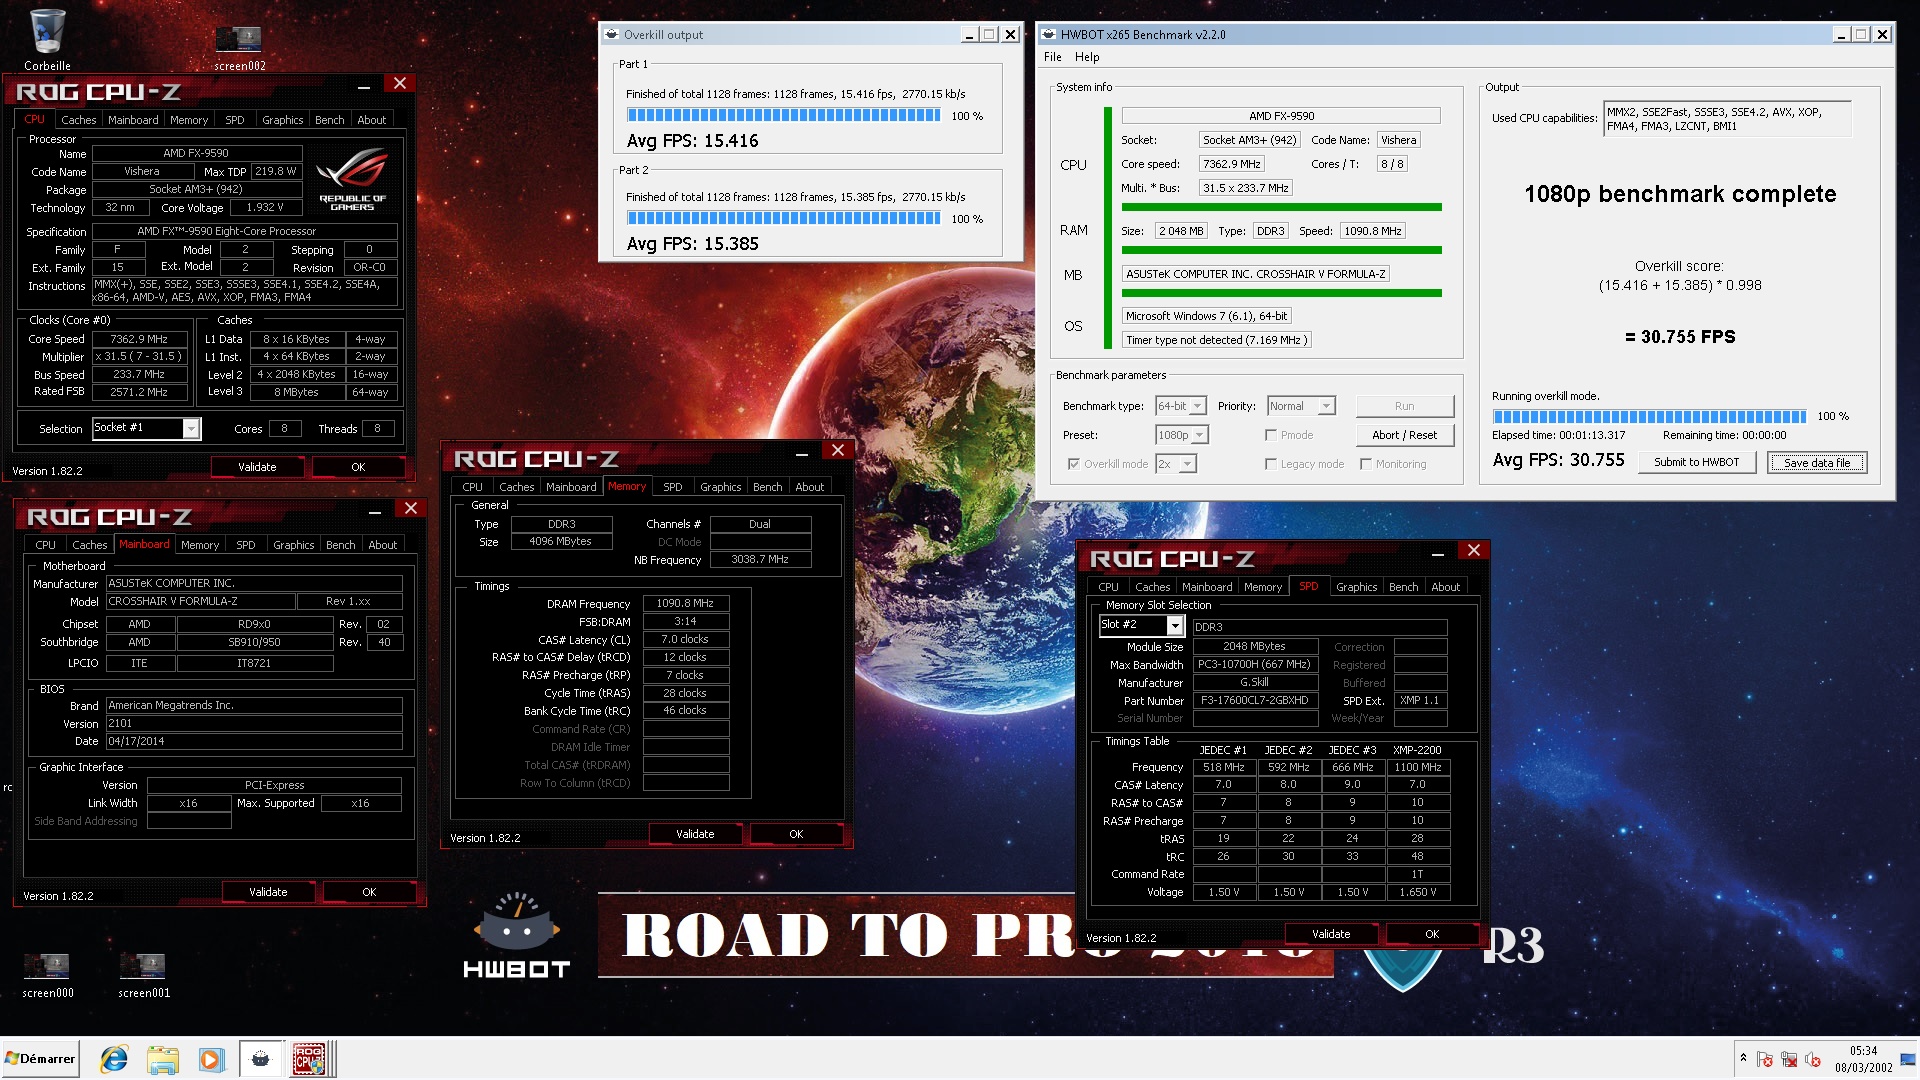Click Validate in the CPU tab window
This screenshot has height=1080, width=1920.
pyautogui.click(x=257, y=467)
